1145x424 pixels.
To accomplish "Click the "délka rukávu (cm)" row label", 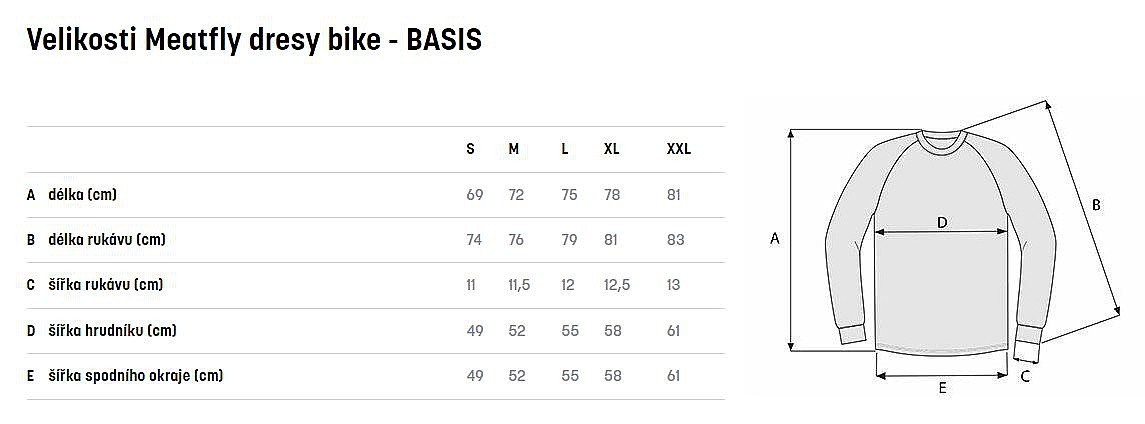I will (107, 240).
